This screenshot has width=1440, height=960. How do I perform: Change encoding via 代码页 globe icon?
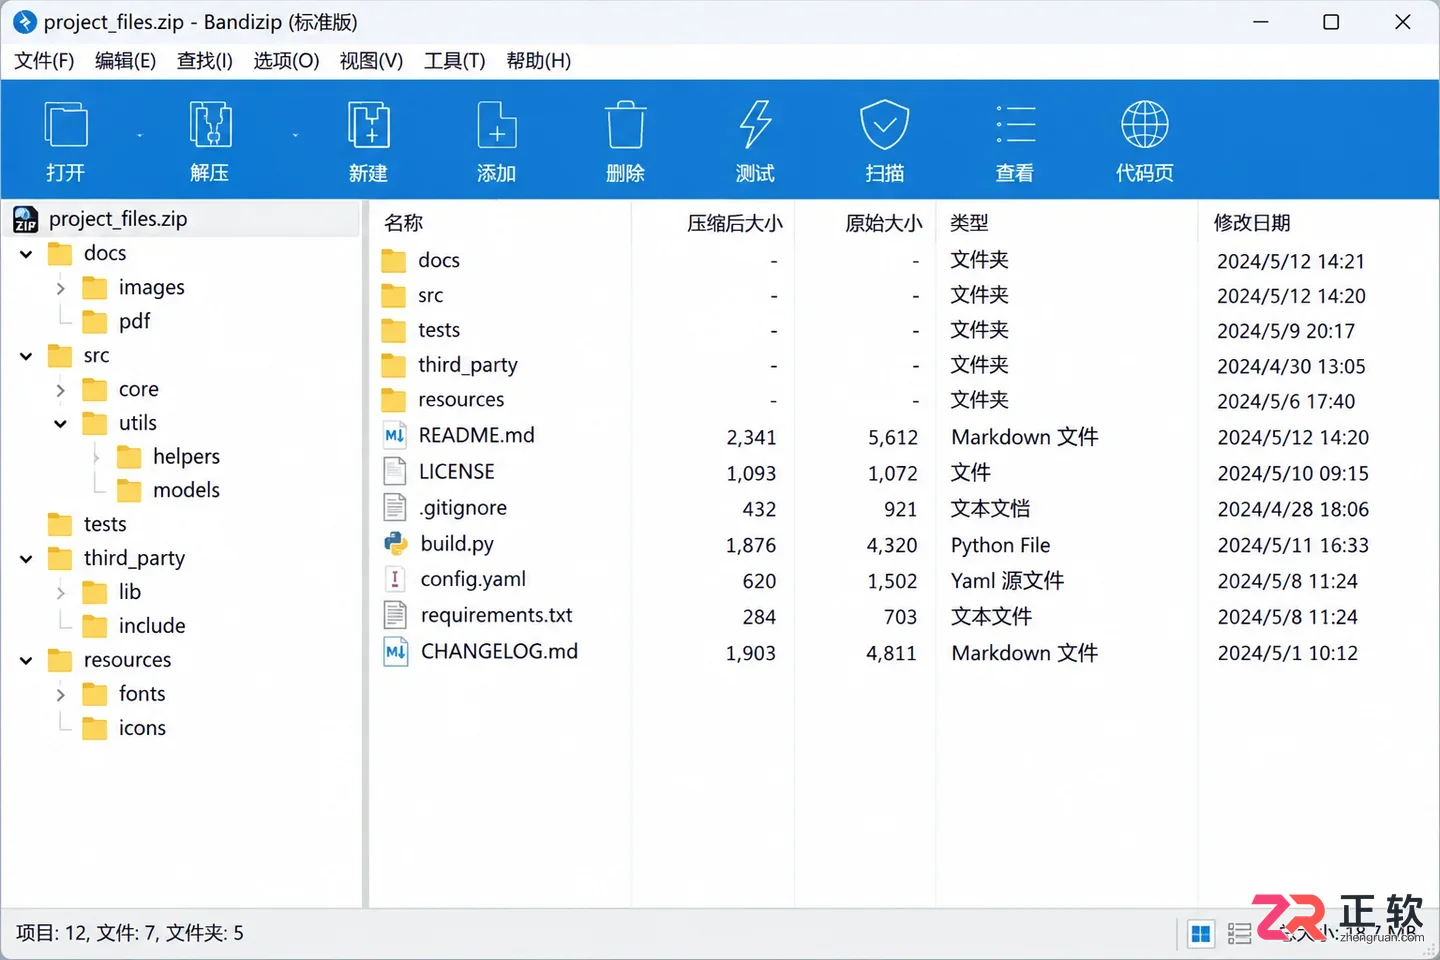pos(1145,126)
